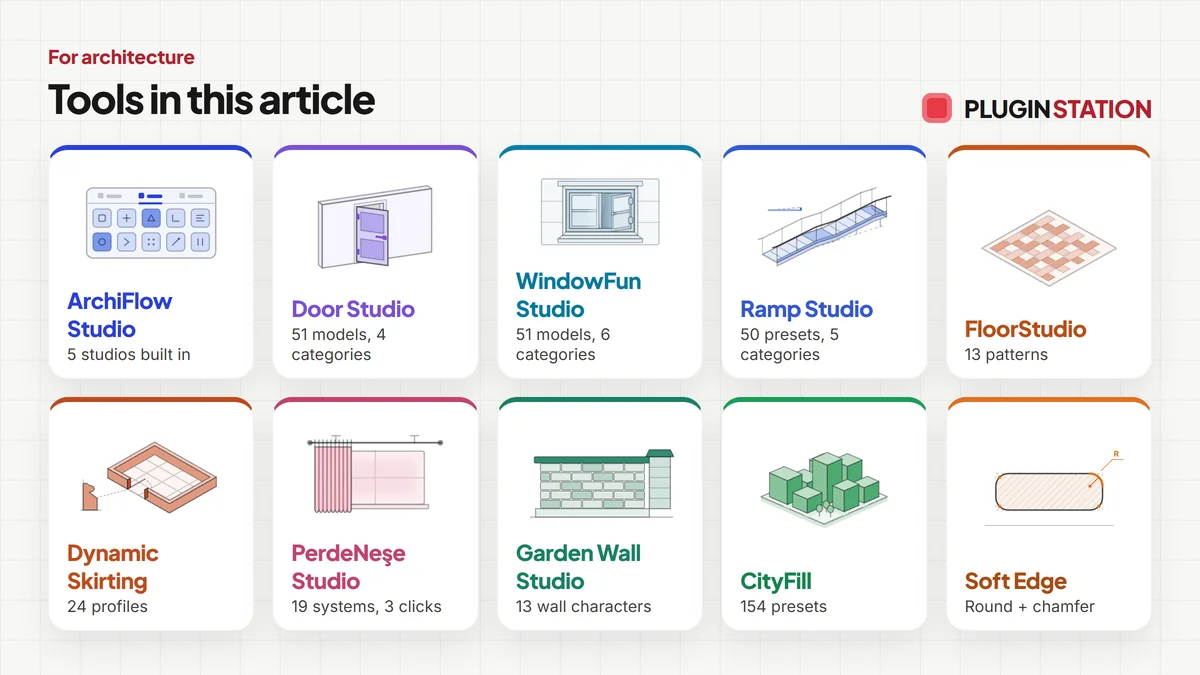Open the Dynamic Skirting title

tap(113, 567)
